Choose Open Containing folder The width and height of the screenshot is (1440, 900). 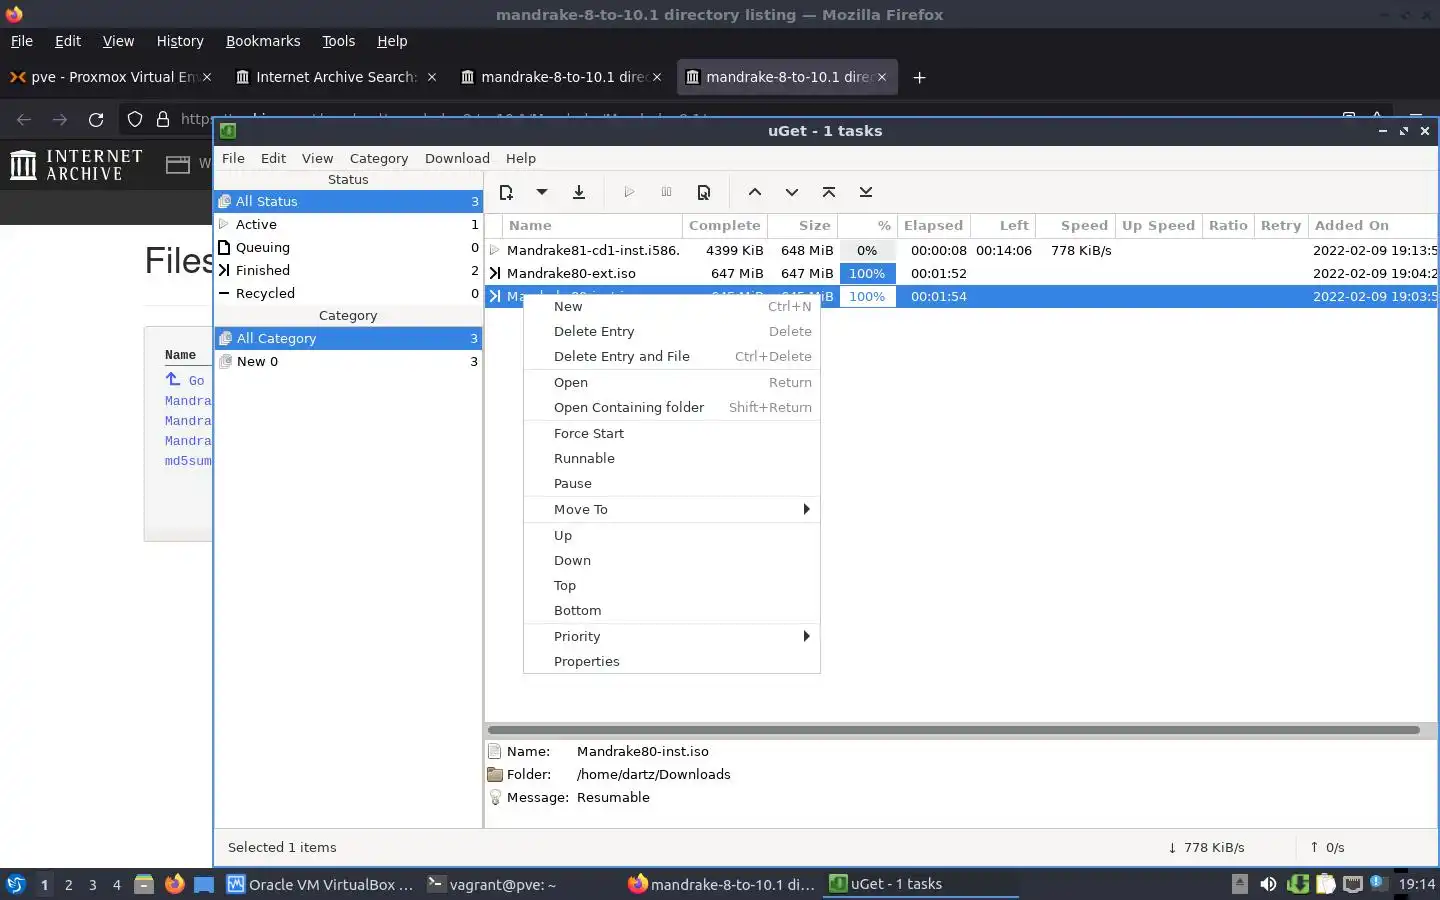click(x=671, y=407)
